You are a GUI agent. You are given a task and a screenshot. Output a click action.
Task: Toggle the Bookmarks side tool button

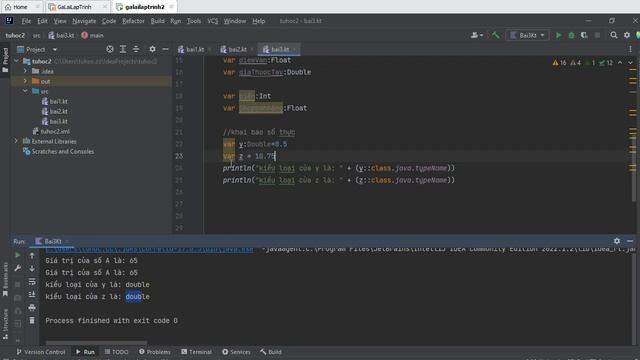[5, 280]
